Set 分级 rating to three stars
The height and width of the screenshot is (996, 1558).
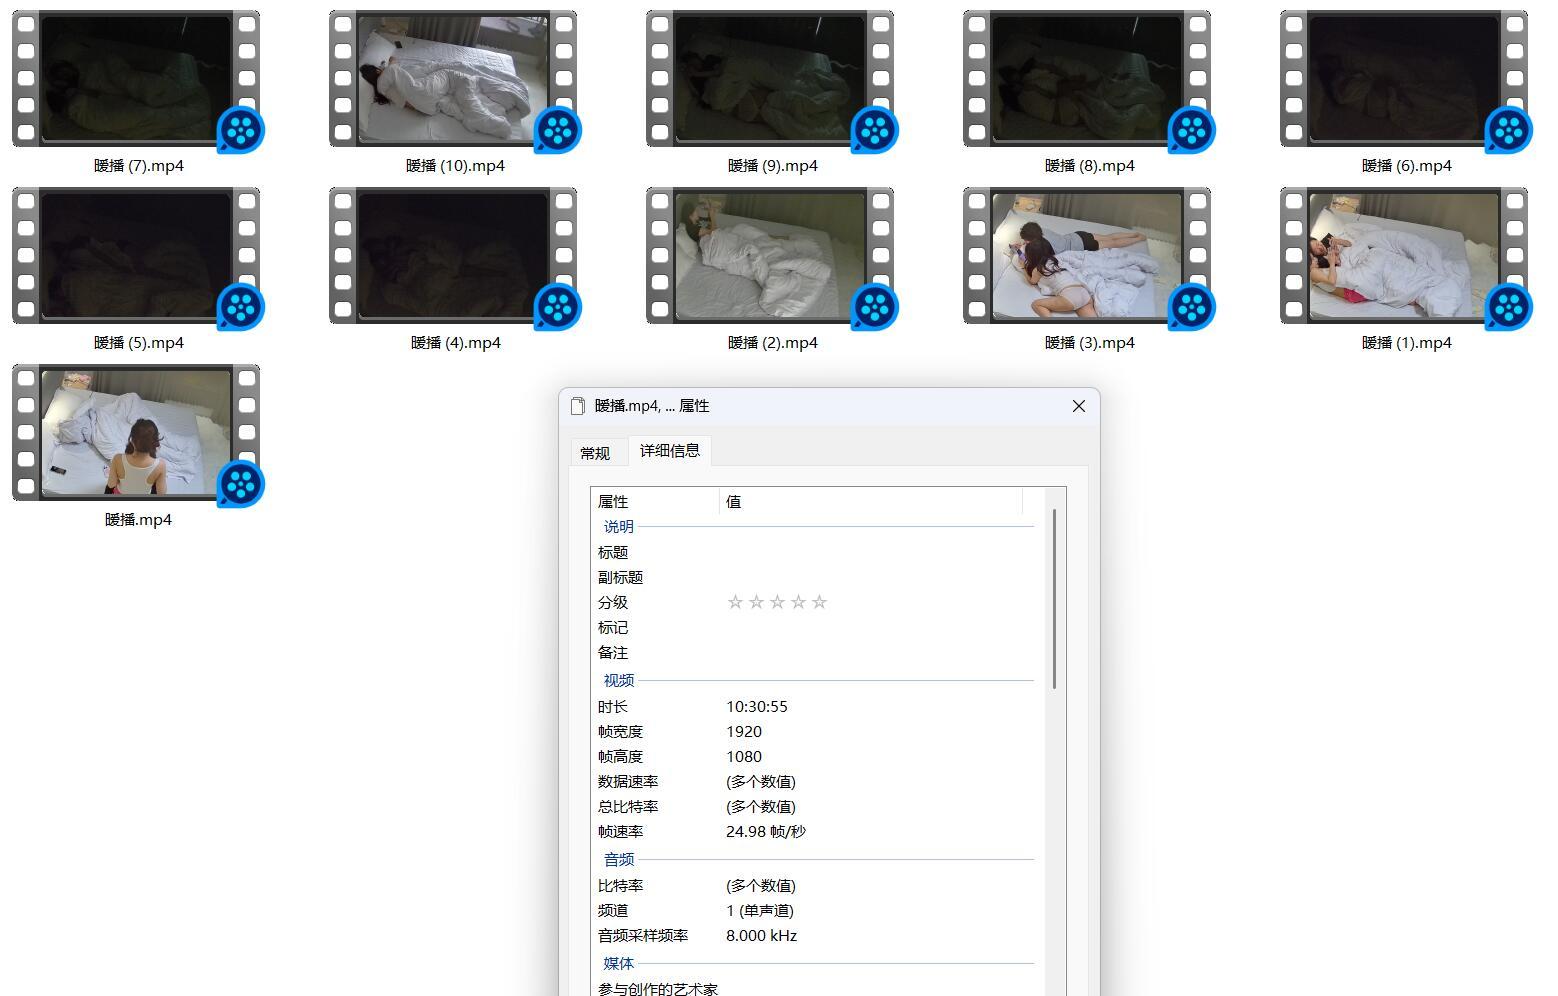[x=777, y=602]
